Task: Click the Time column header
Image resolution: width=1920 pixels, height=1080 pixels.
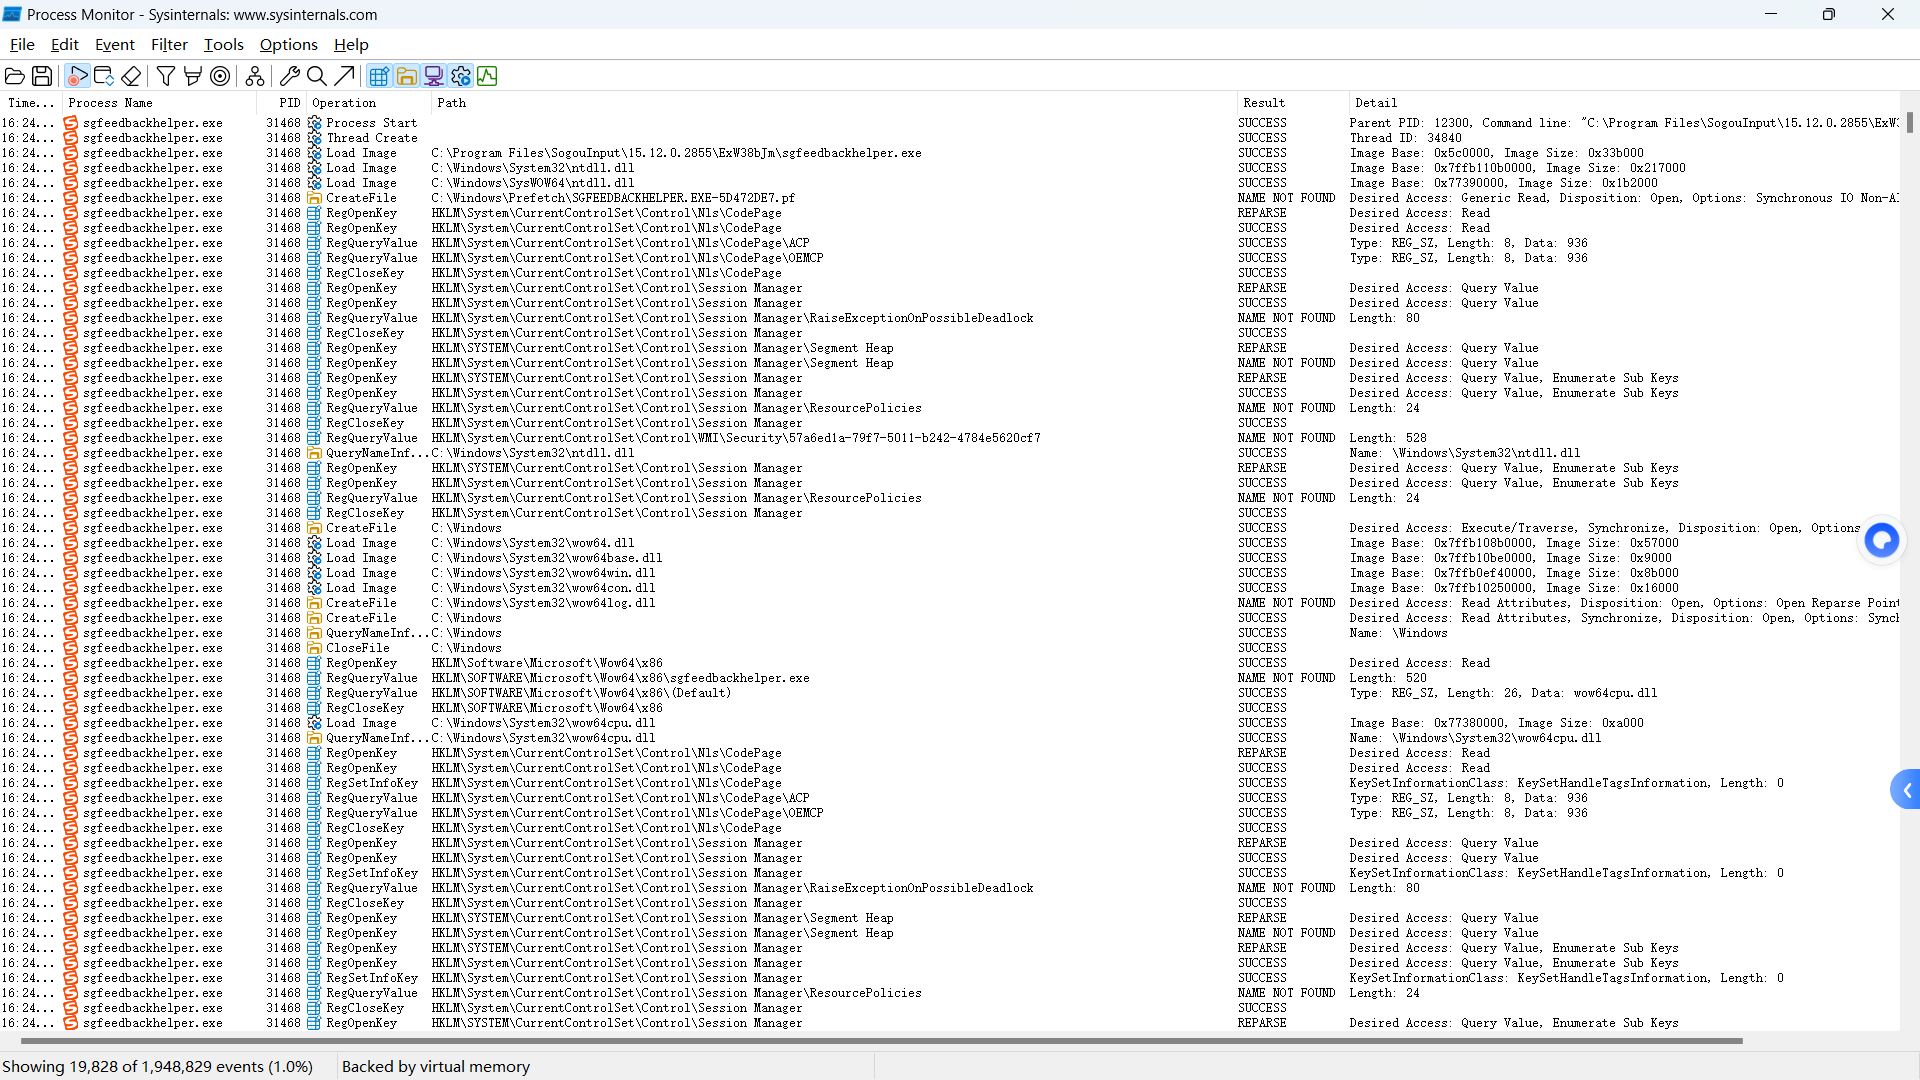Action: [31, 103]
